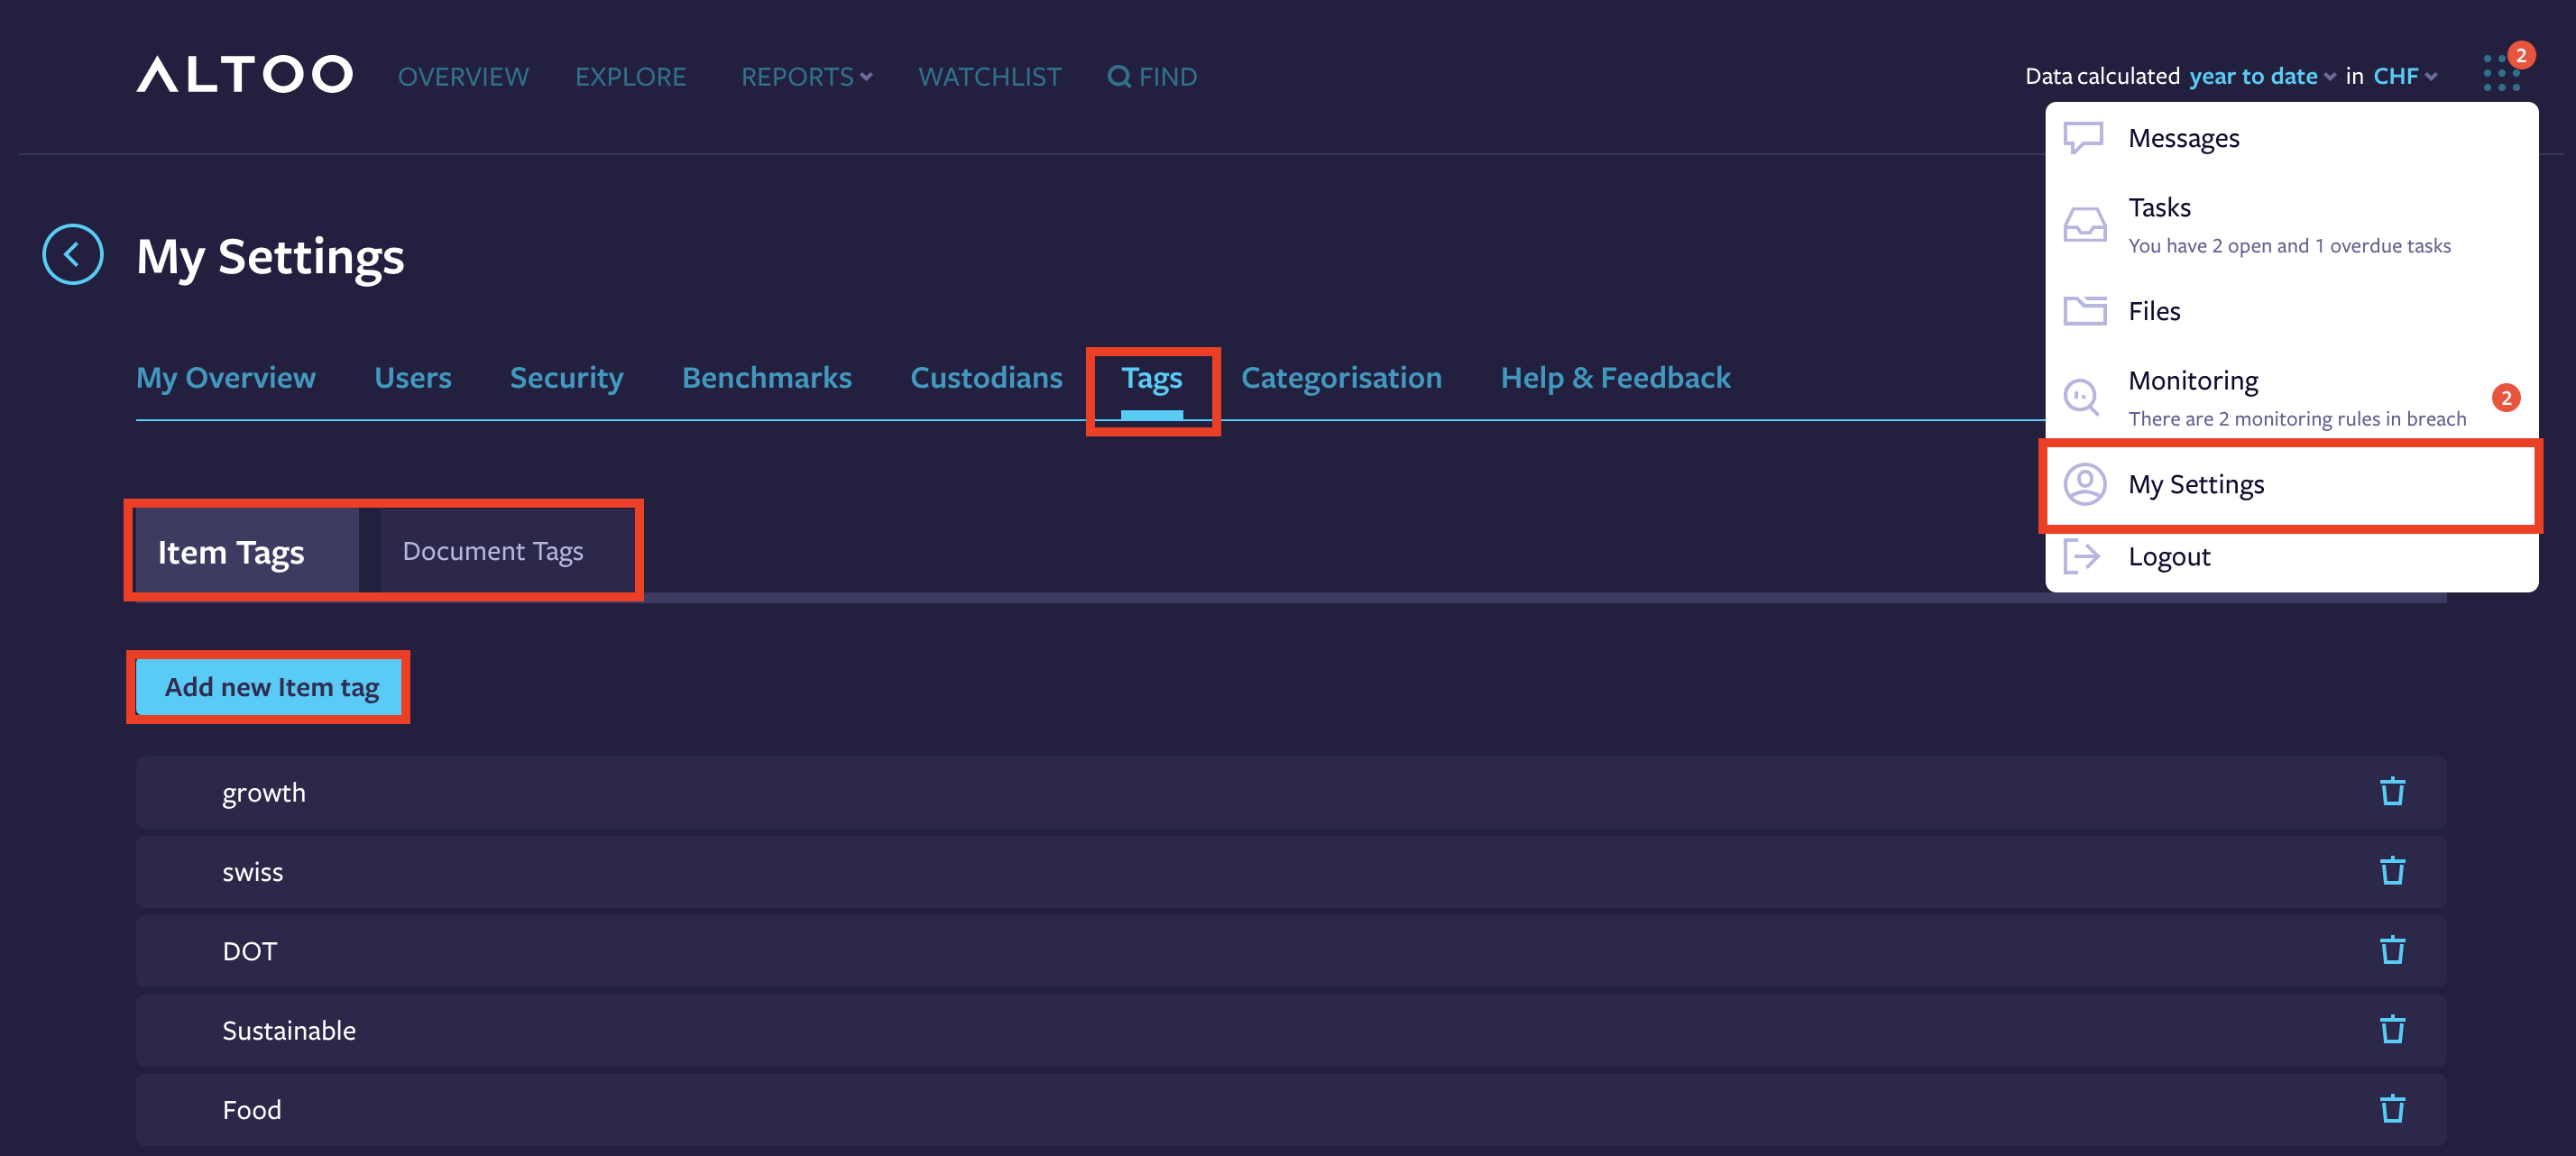
Task: Open EXPLORE in the top navigation
Action: coord(630,76)
